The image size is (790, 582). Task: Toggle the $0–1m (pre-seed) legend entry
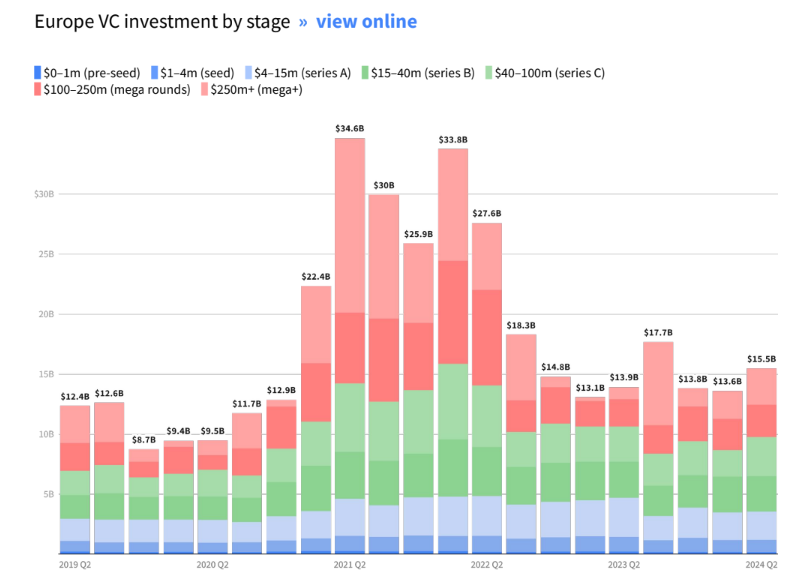click(86, 72)
